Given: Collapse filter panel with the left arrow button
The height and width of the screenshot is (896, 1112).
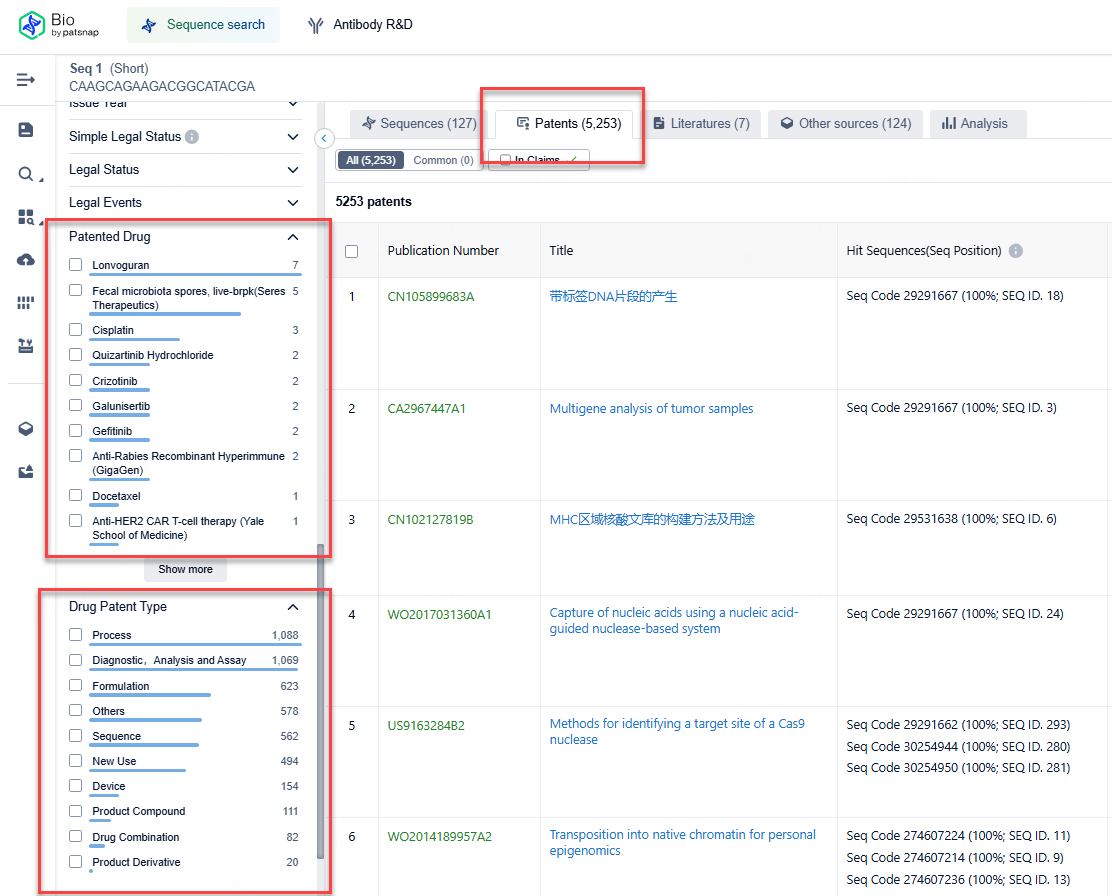Looking at the screenshot, I should (x=324, y=138).
